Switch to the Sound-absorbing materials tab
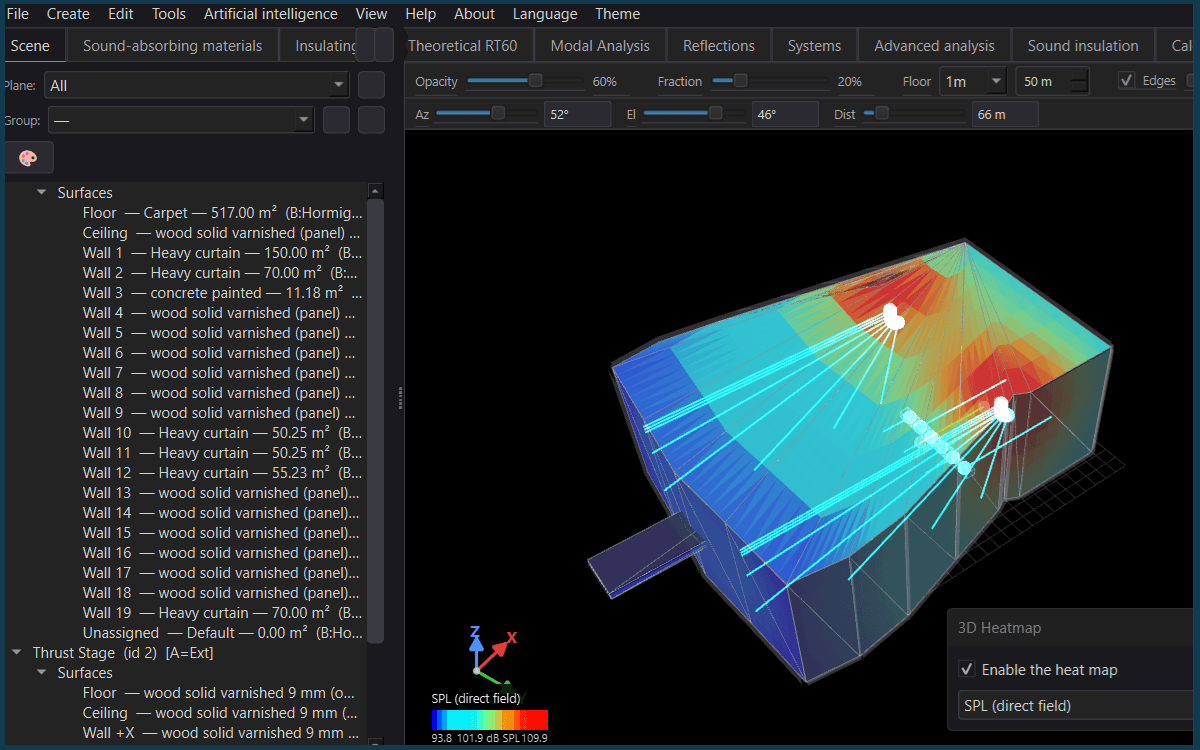1200x750 pixels. pyautogui.click(x=173, y=45)
